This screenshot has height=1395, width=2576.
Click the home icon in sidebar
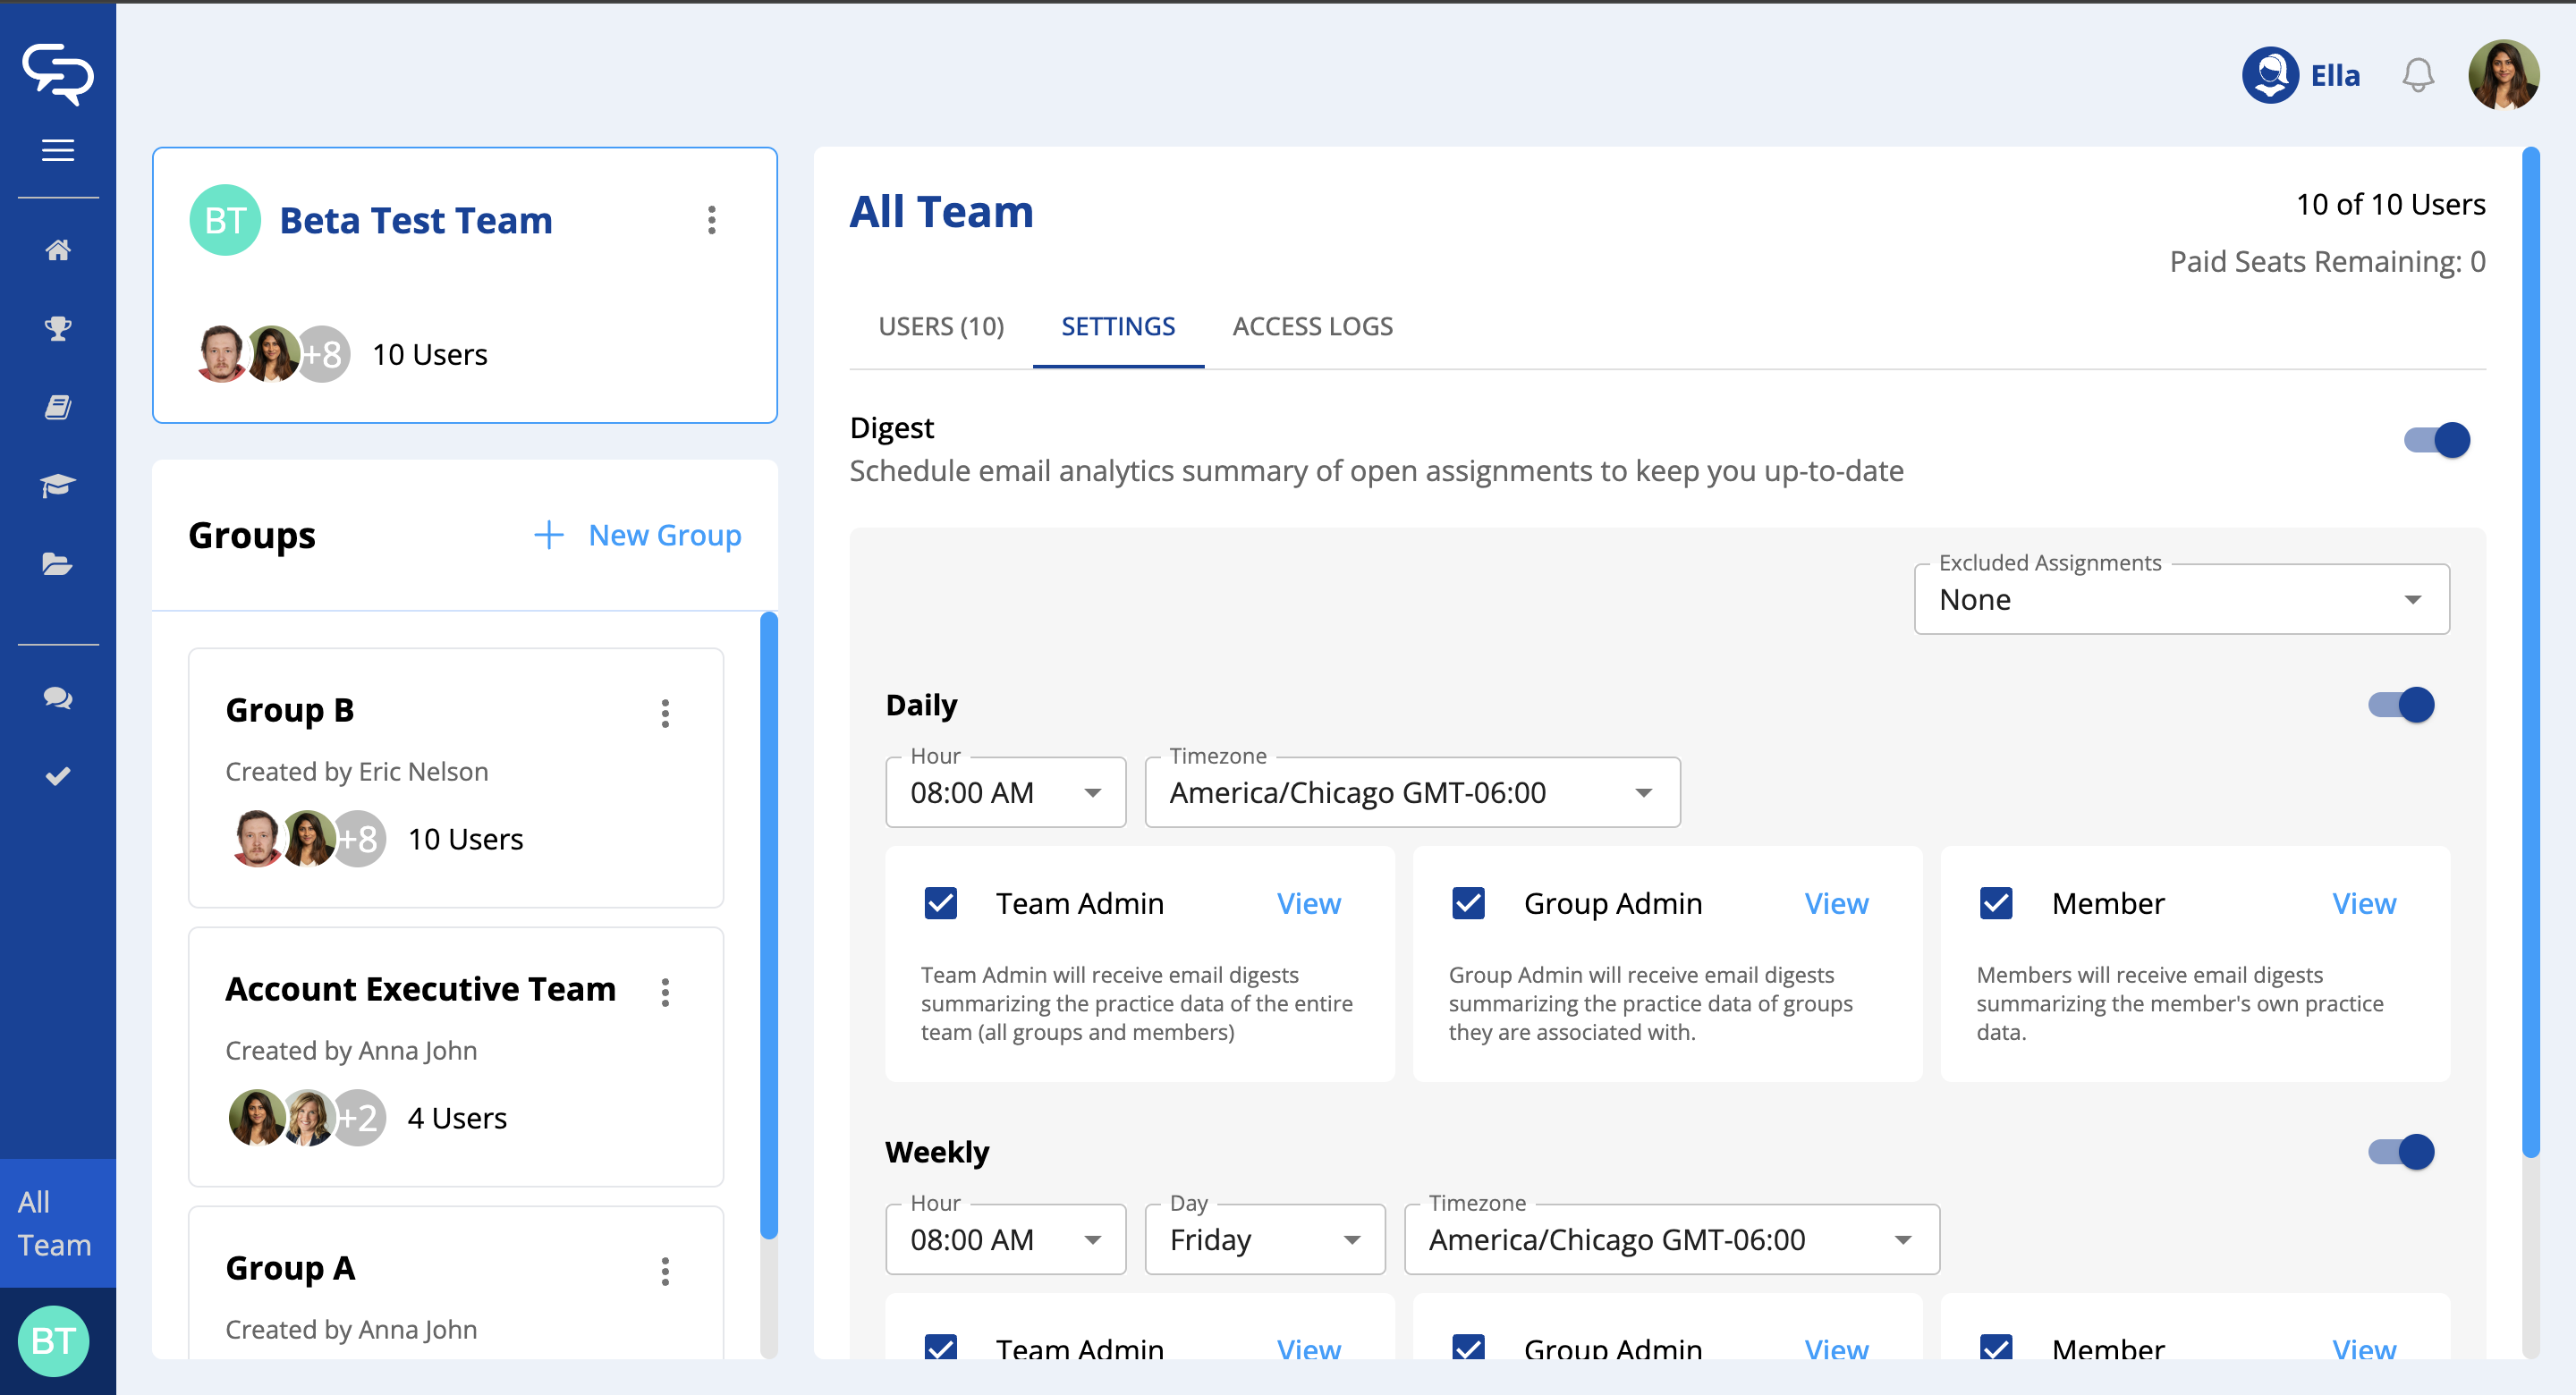point(58,250)
